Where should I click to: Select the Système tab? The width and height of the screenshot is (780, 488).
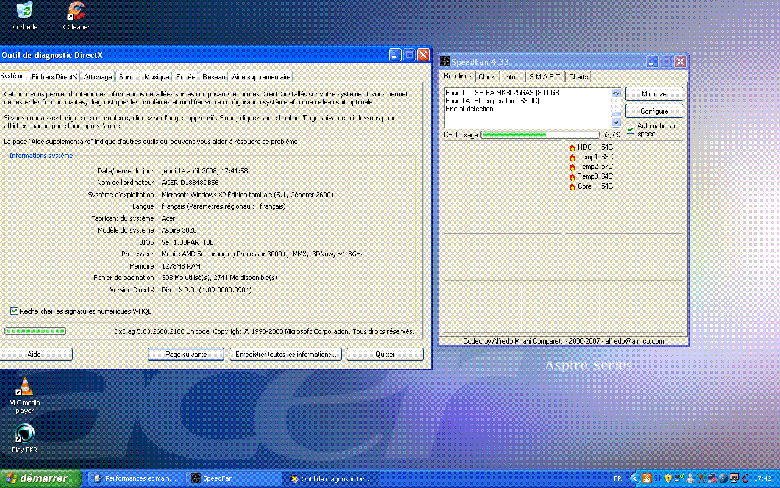(13, 76)
